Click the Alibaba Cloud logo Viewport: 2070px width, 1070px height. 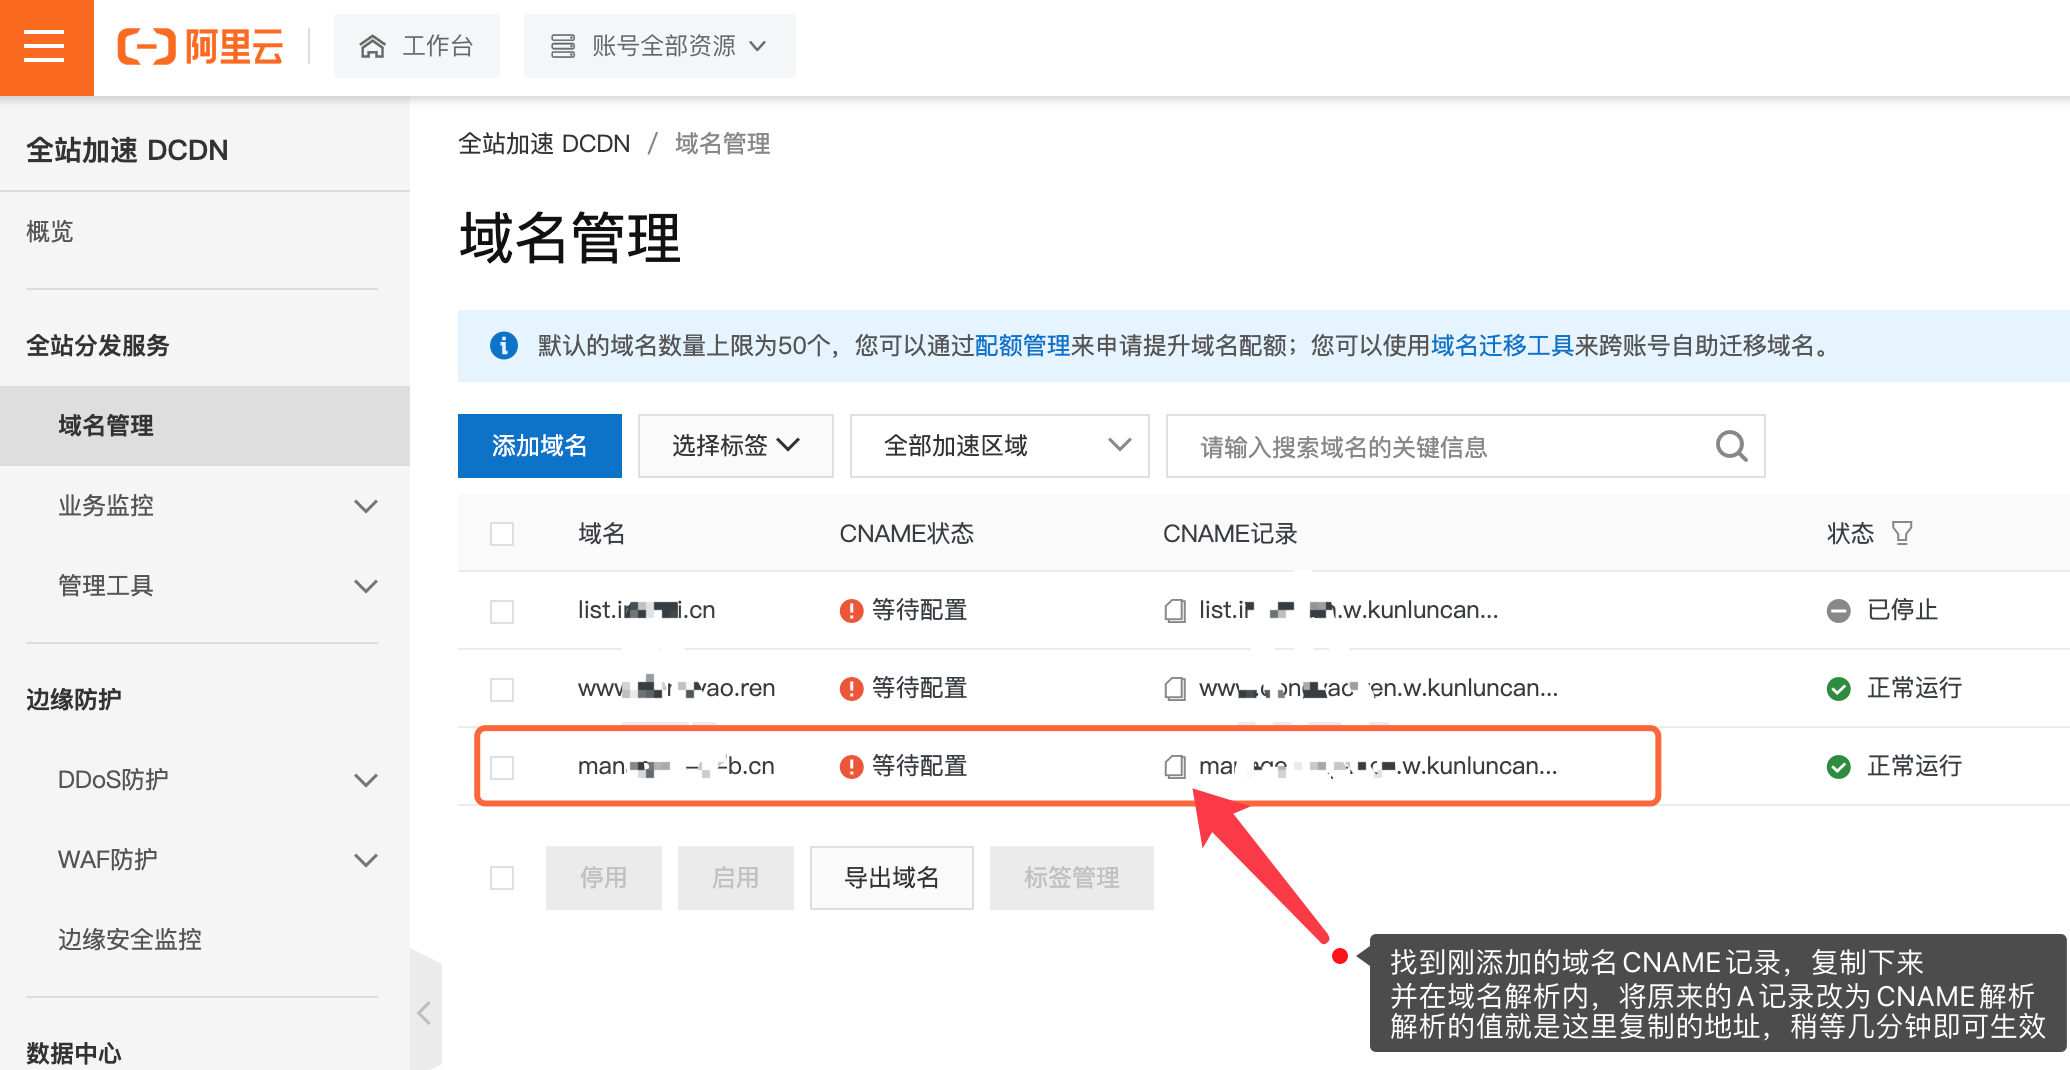(x=200, y=46)
